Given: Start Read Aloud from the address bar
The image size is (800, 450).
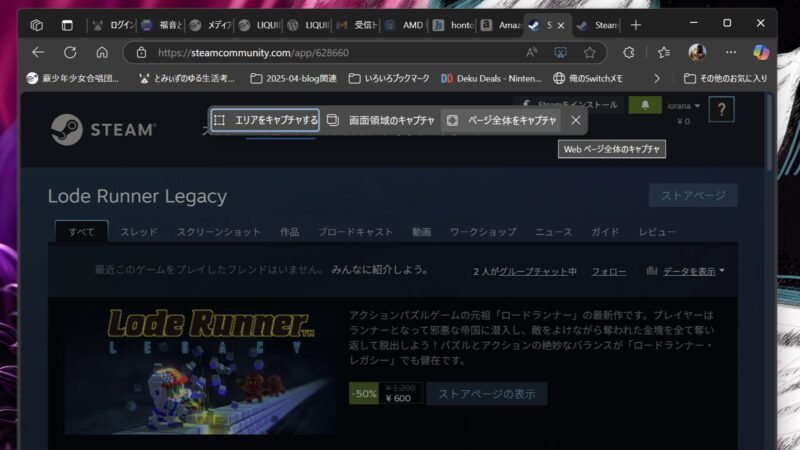Looking at the screenshot, I should coord(531,52).
